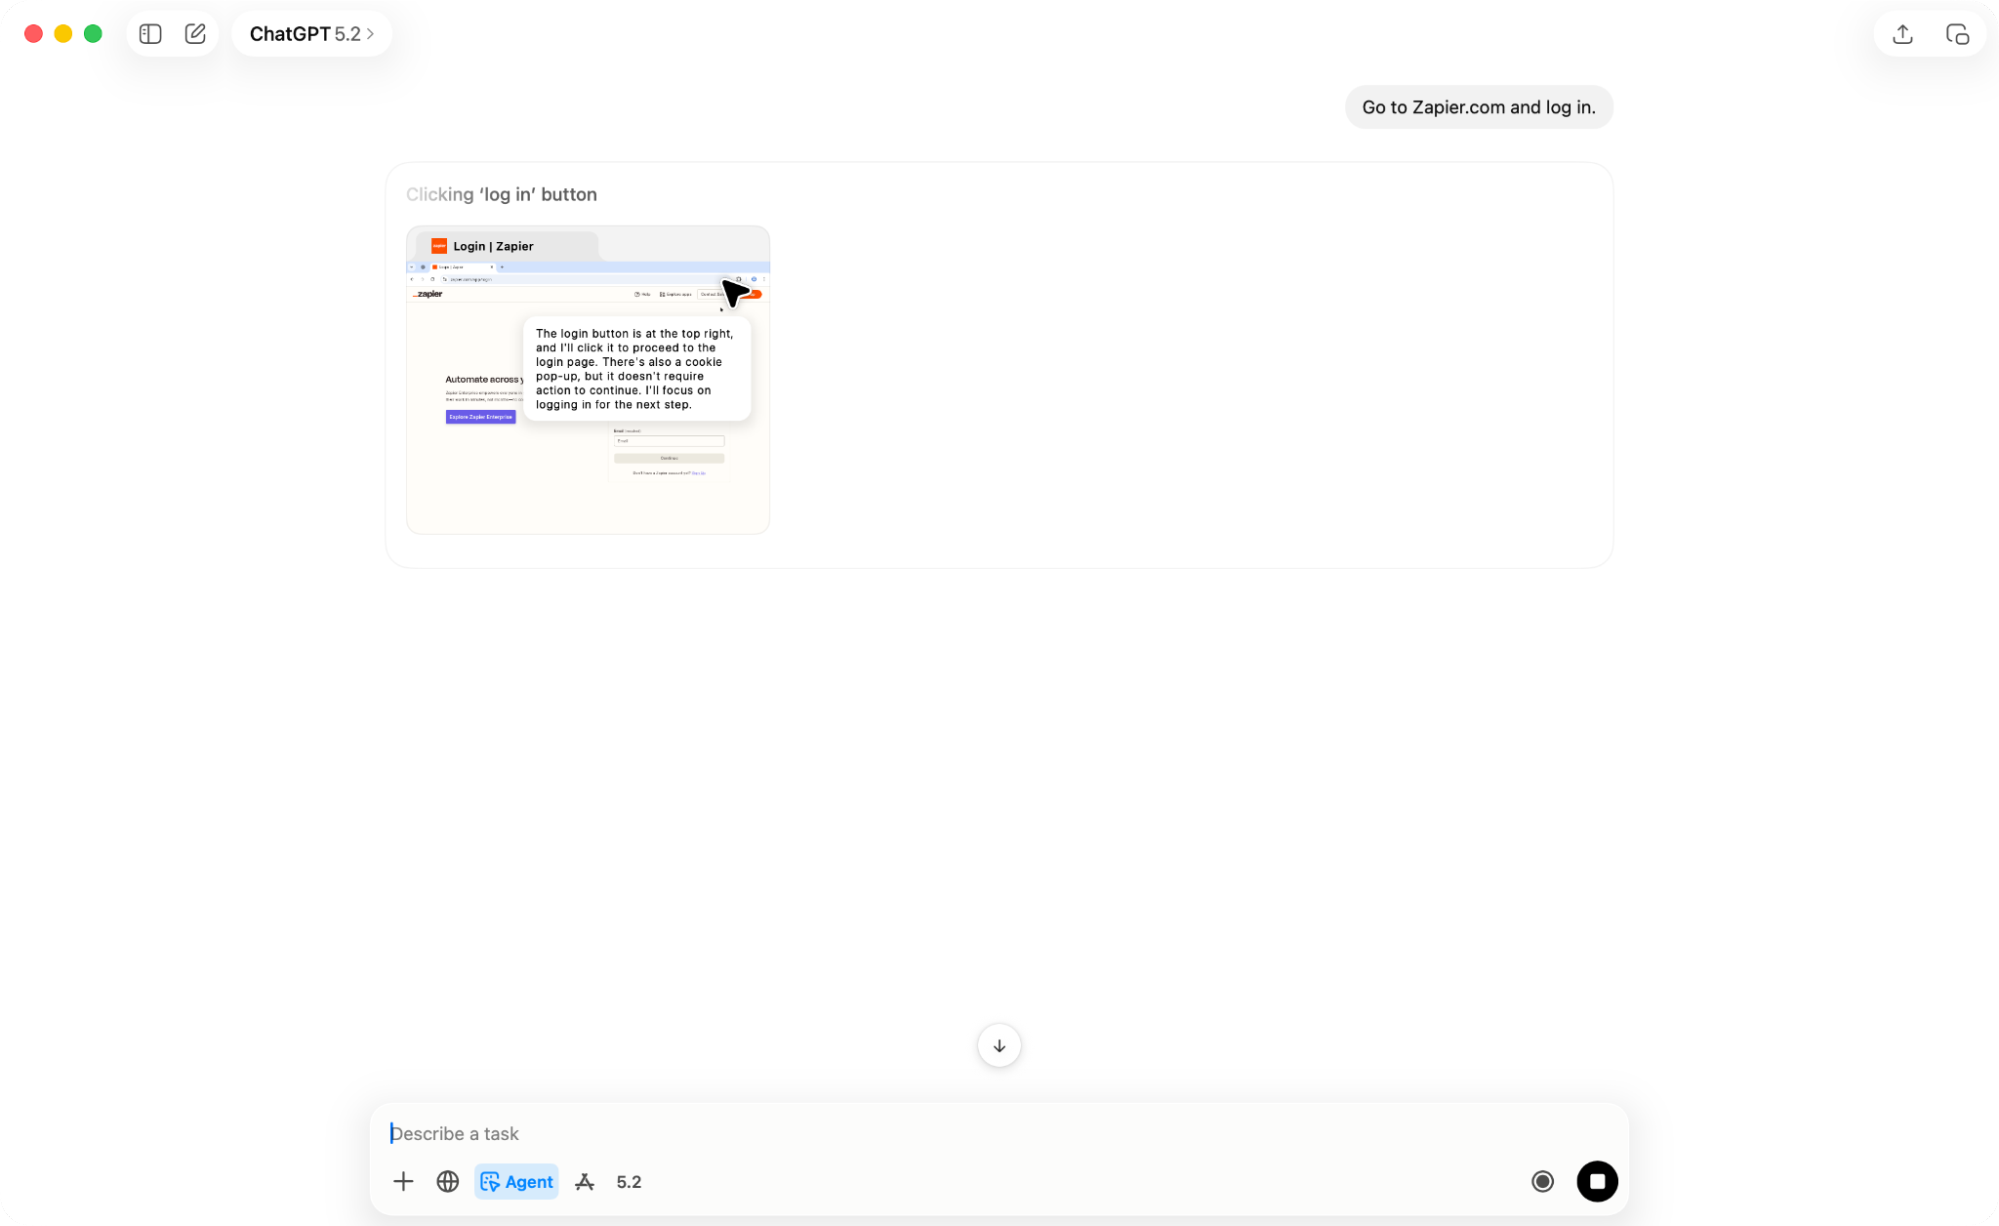The image size is (1999, 1226).
Task: Toggle web search with the globe icon
Action: point(447,1181)
